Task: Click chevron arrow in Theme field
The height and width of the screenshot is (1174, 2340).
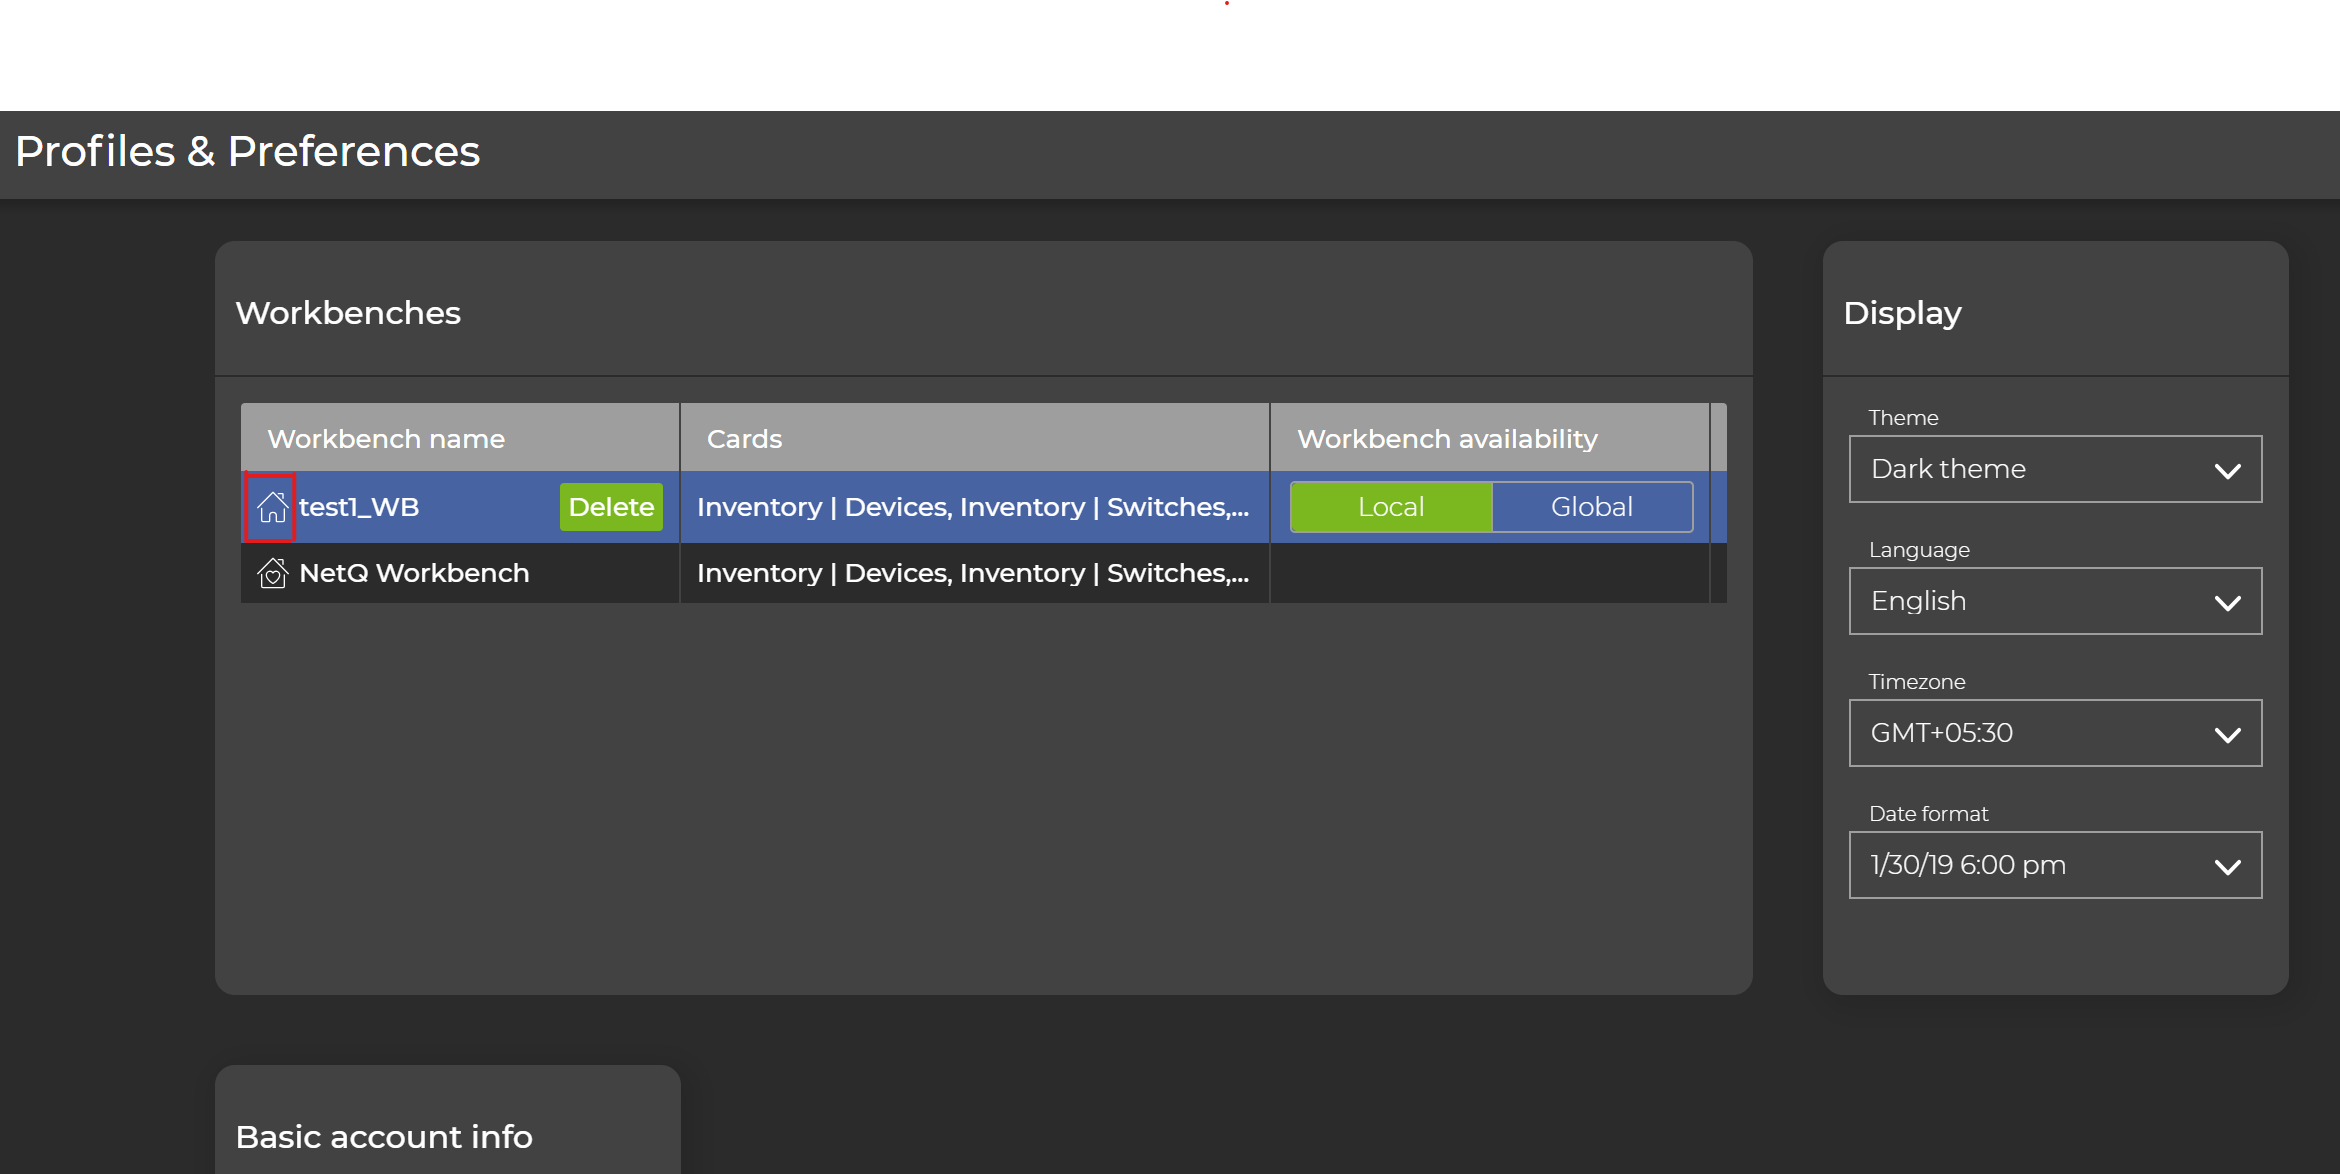Action: [x=2227, y=471]
